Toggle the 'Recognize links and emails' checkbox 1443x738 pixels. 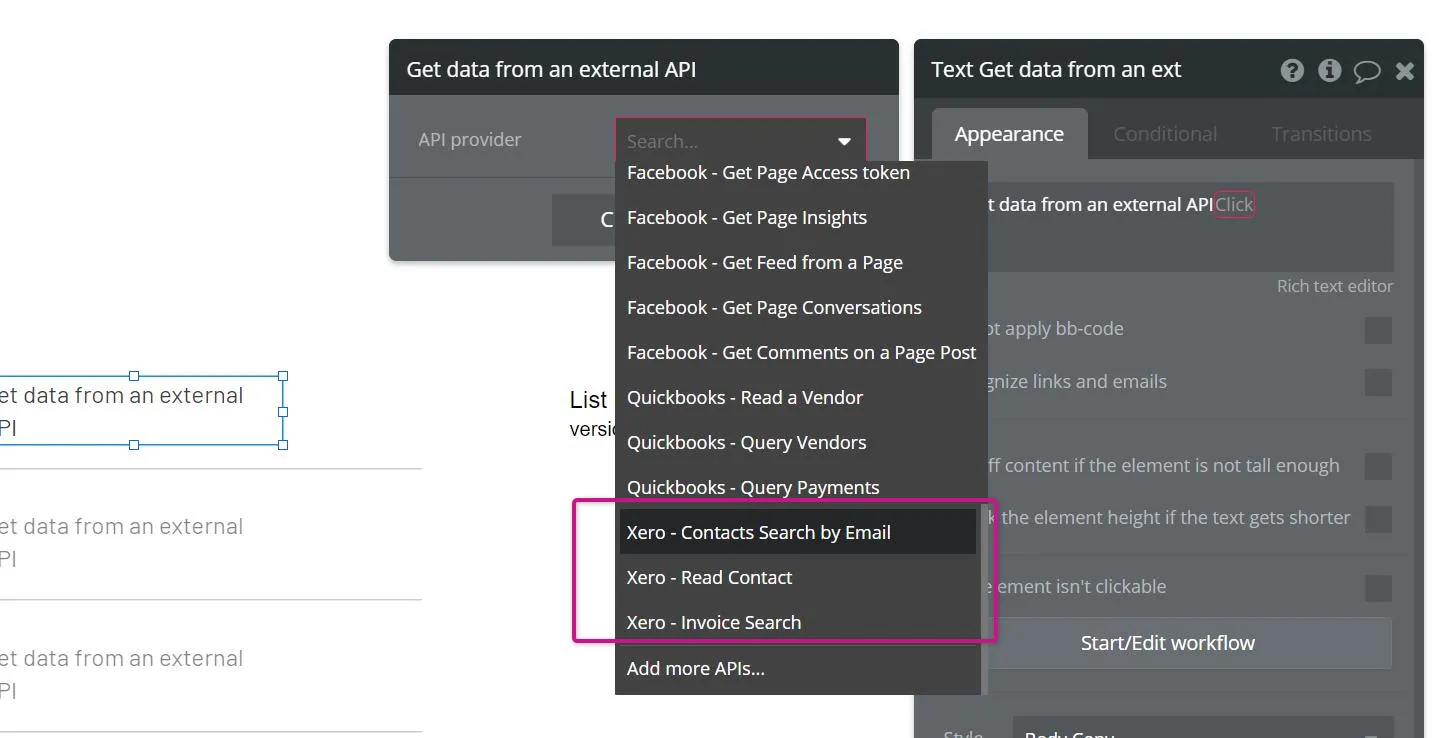[1378, 382]
